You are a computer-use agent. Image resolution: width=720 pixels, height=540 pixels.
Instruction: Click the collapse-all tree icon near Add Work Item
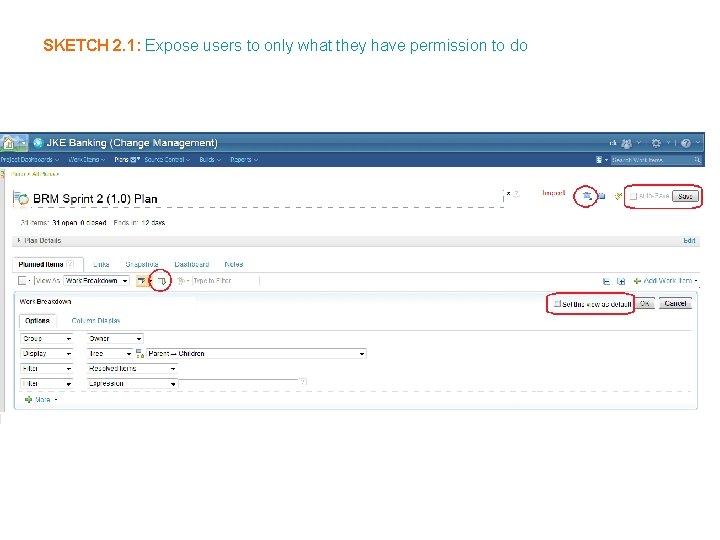pyautogui.click(x=606, y=281)
